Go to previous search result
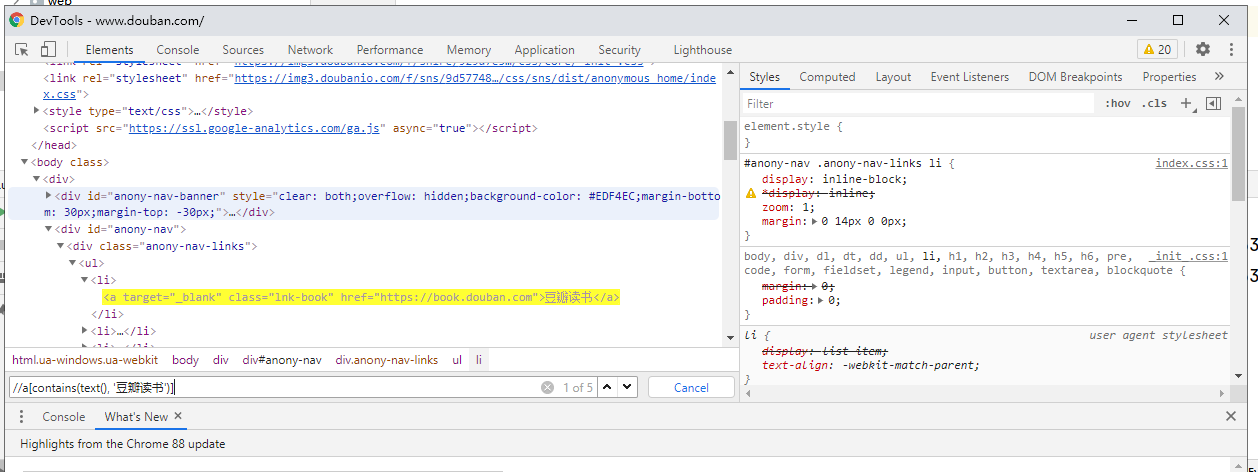Image resolution: width=1258 pixels, height=472 pixels. click(607, 387)
